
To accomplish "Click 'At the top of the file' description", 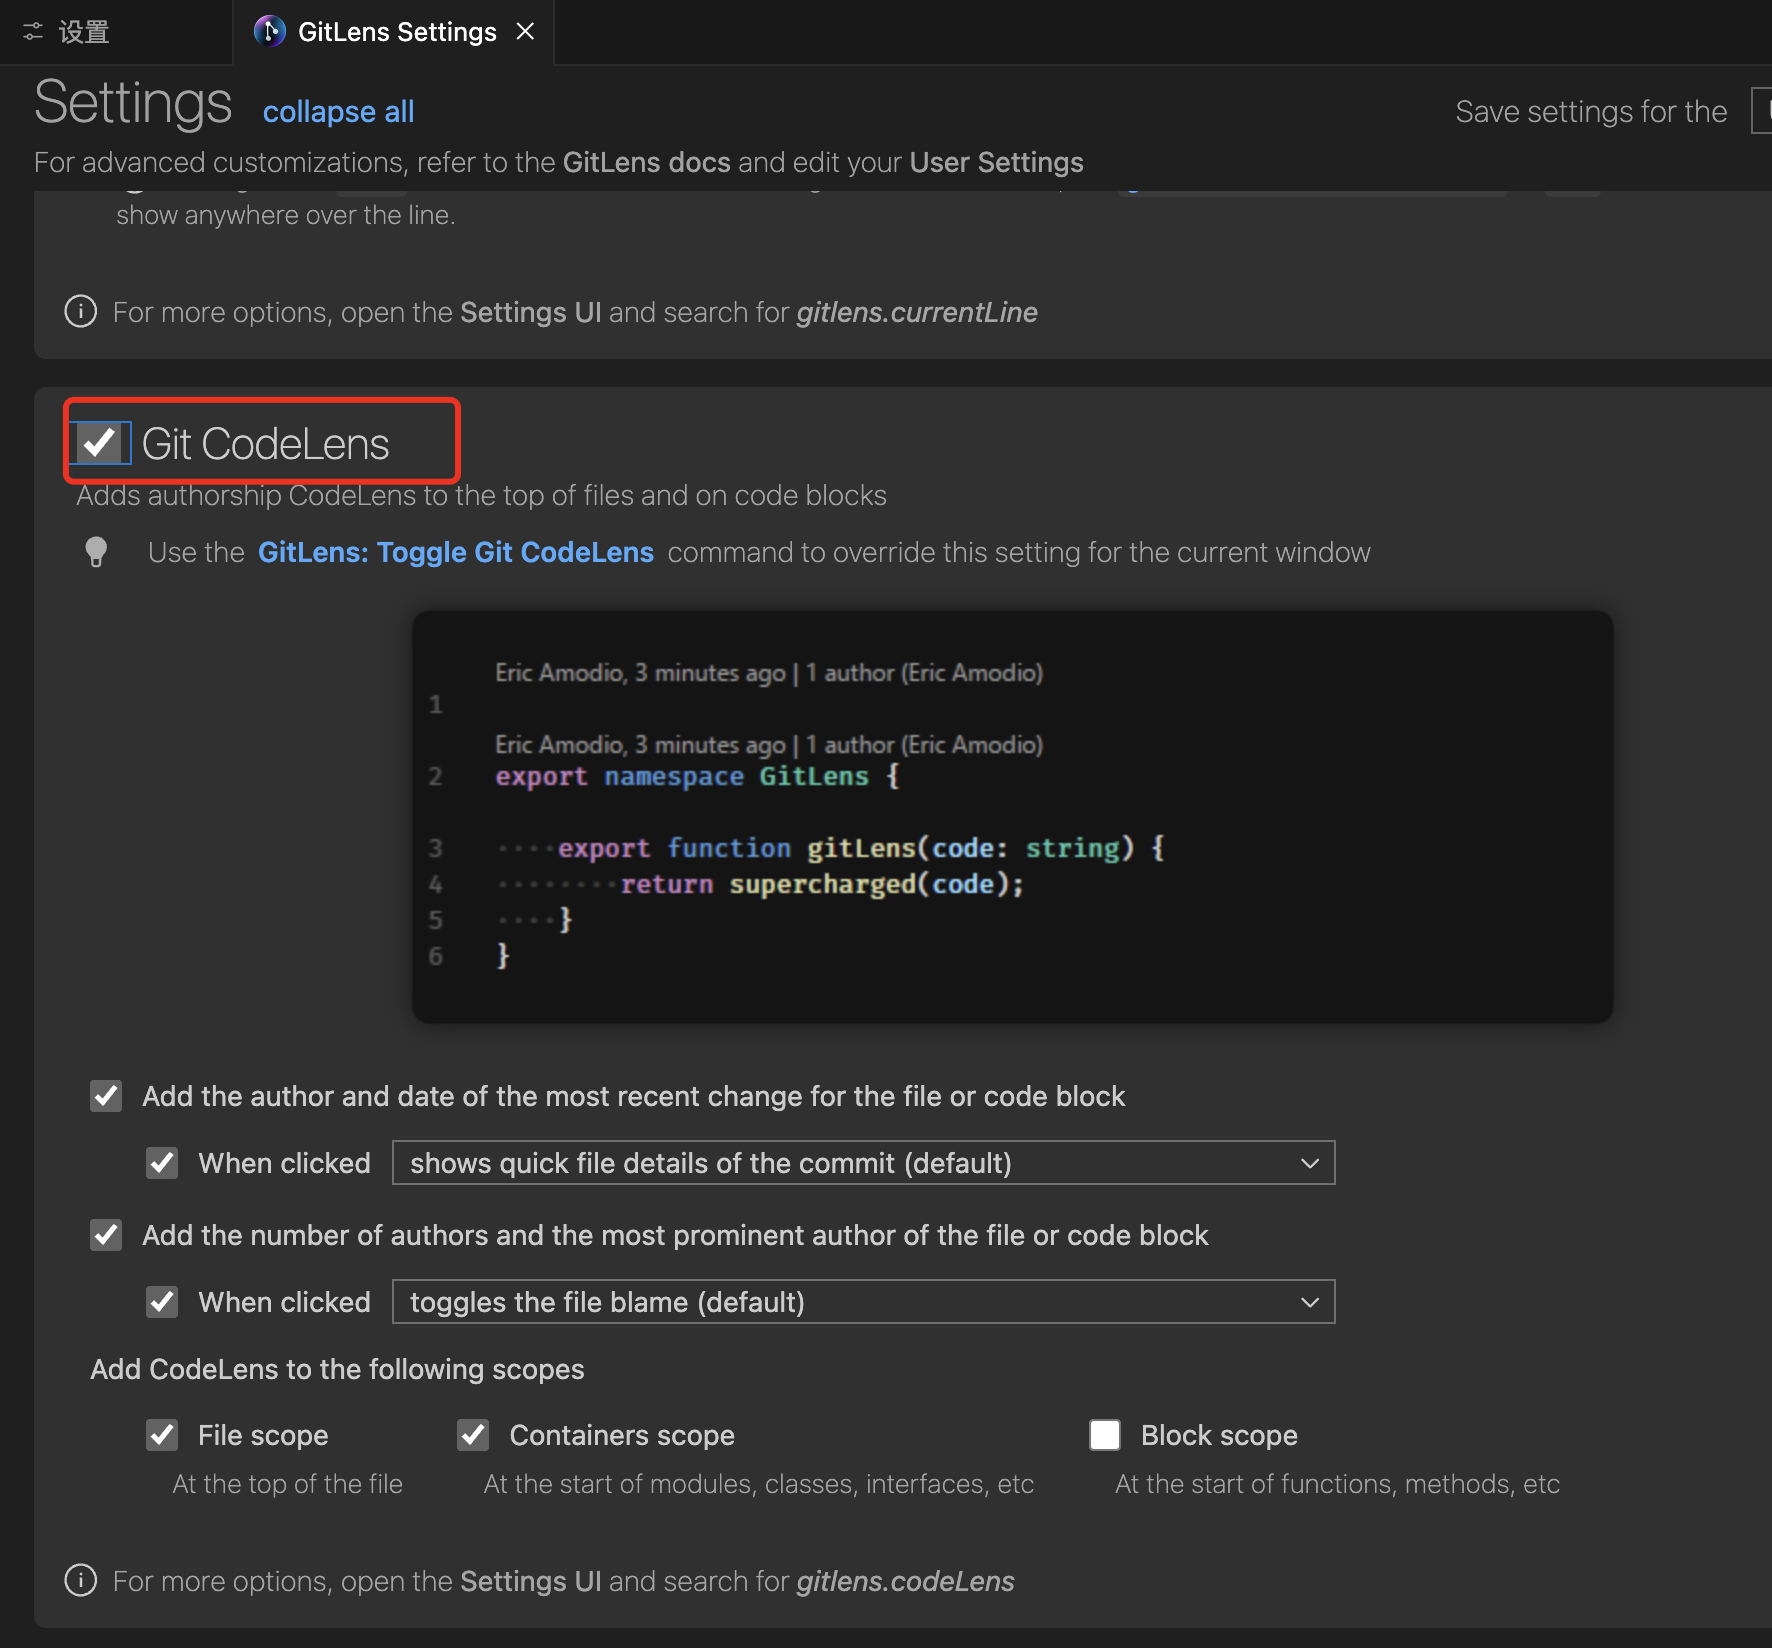I will (287, 1484).
